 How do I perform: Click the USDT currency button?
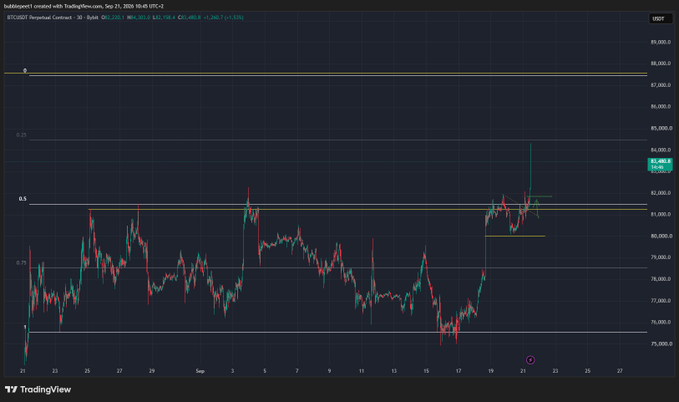[659, 19]
